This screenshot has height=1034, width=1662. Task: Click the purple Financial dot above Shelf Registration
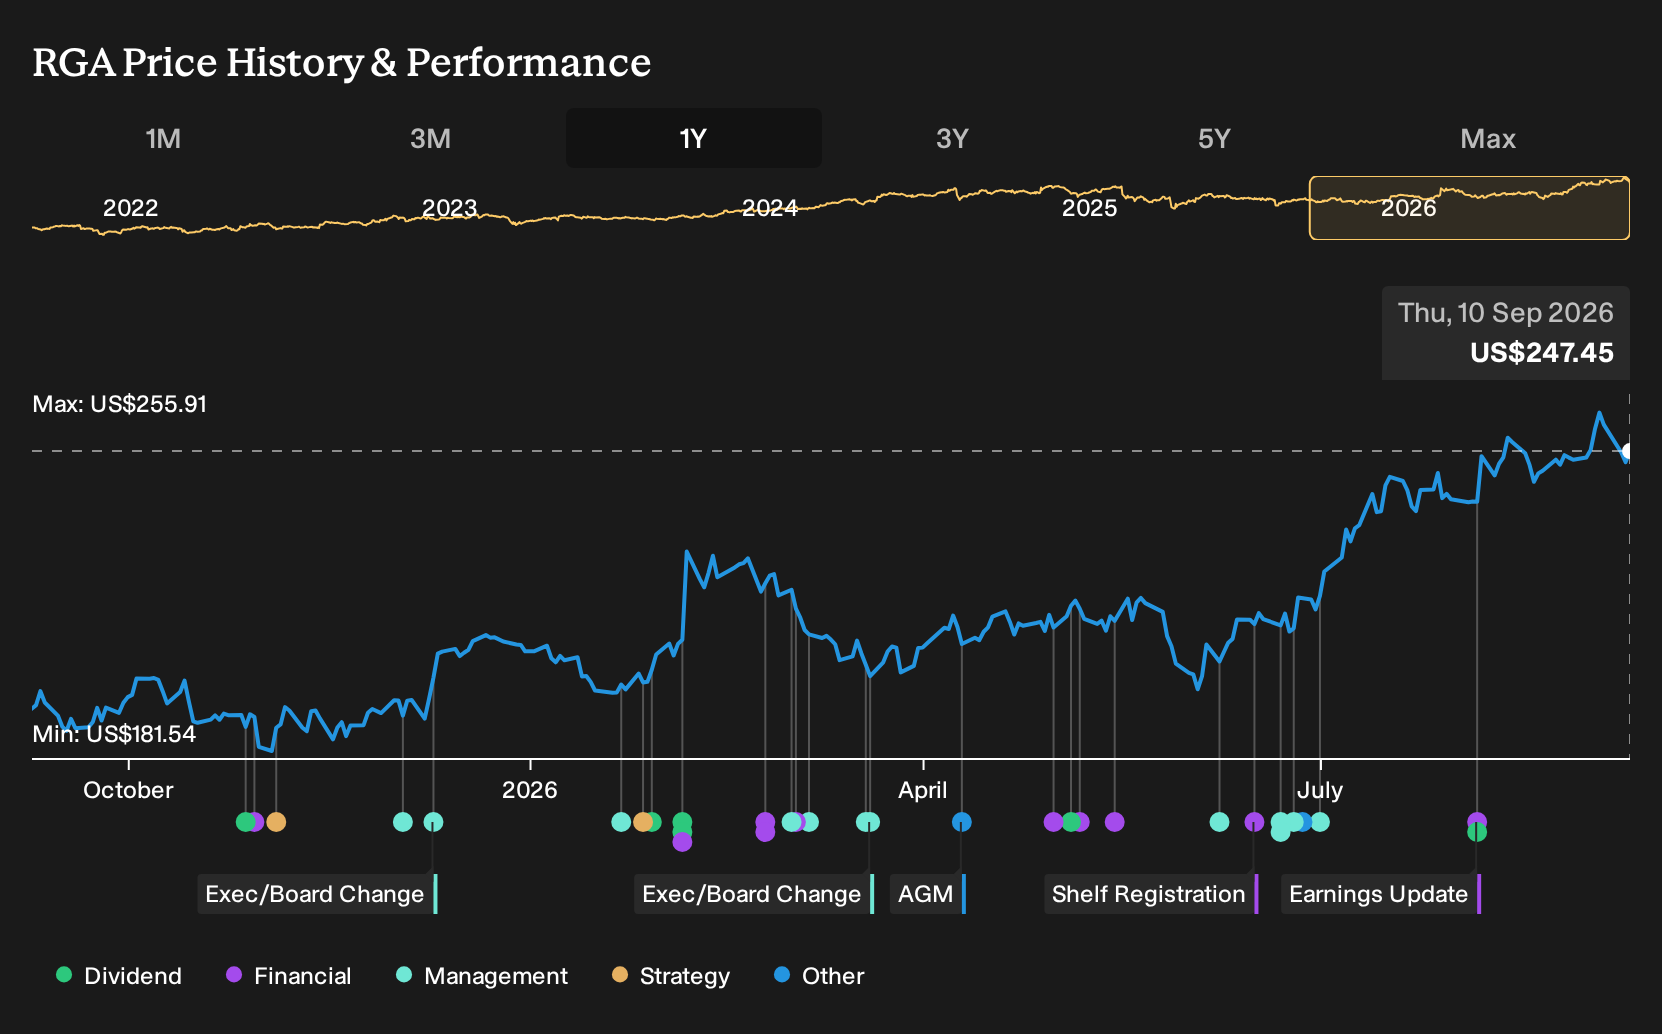pyautogui.click(x=1254, y=822)
